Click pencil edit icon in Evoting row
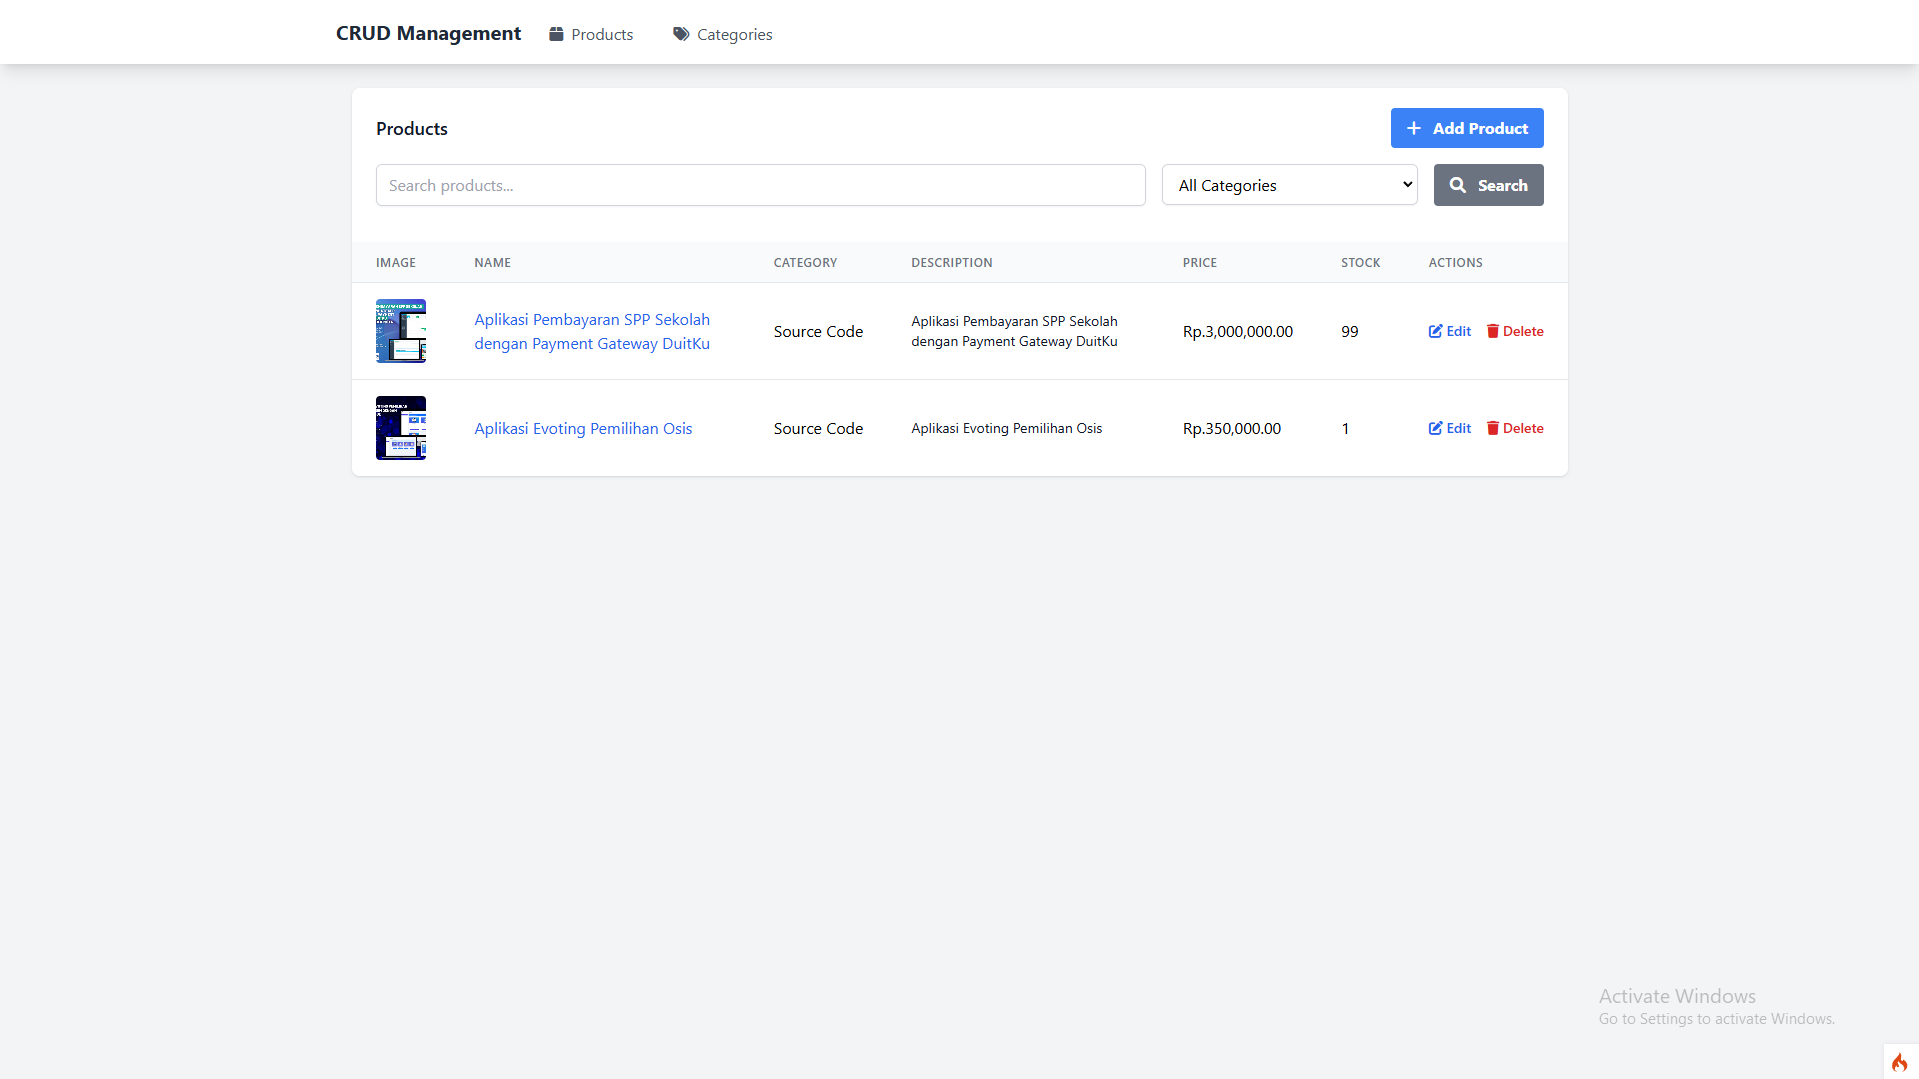Viewport: 1919px width, 1079px height. pos(1435,428)
